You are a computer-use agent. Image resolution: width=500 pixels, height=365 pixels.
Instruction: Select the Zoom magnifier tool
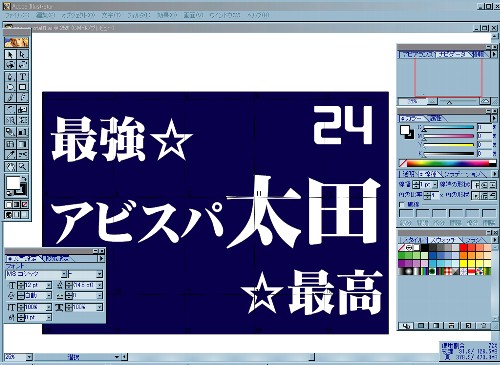[22, 166]
